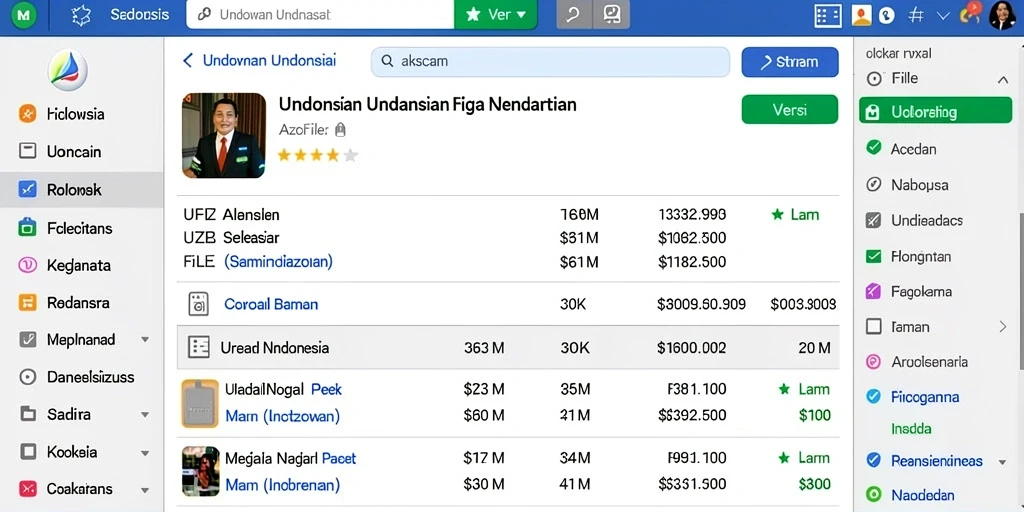The image size is (1024, 512).
Task: Click into the akscam search field
Action: [x=550, y=62]
